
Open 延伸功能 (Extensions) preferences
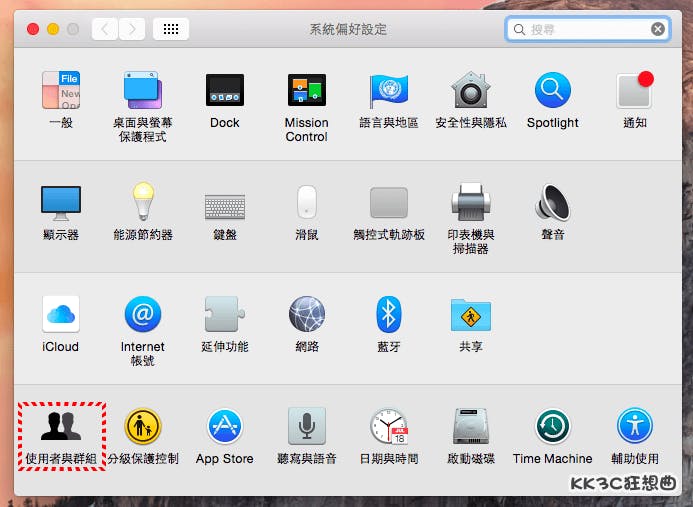(225, 314)
